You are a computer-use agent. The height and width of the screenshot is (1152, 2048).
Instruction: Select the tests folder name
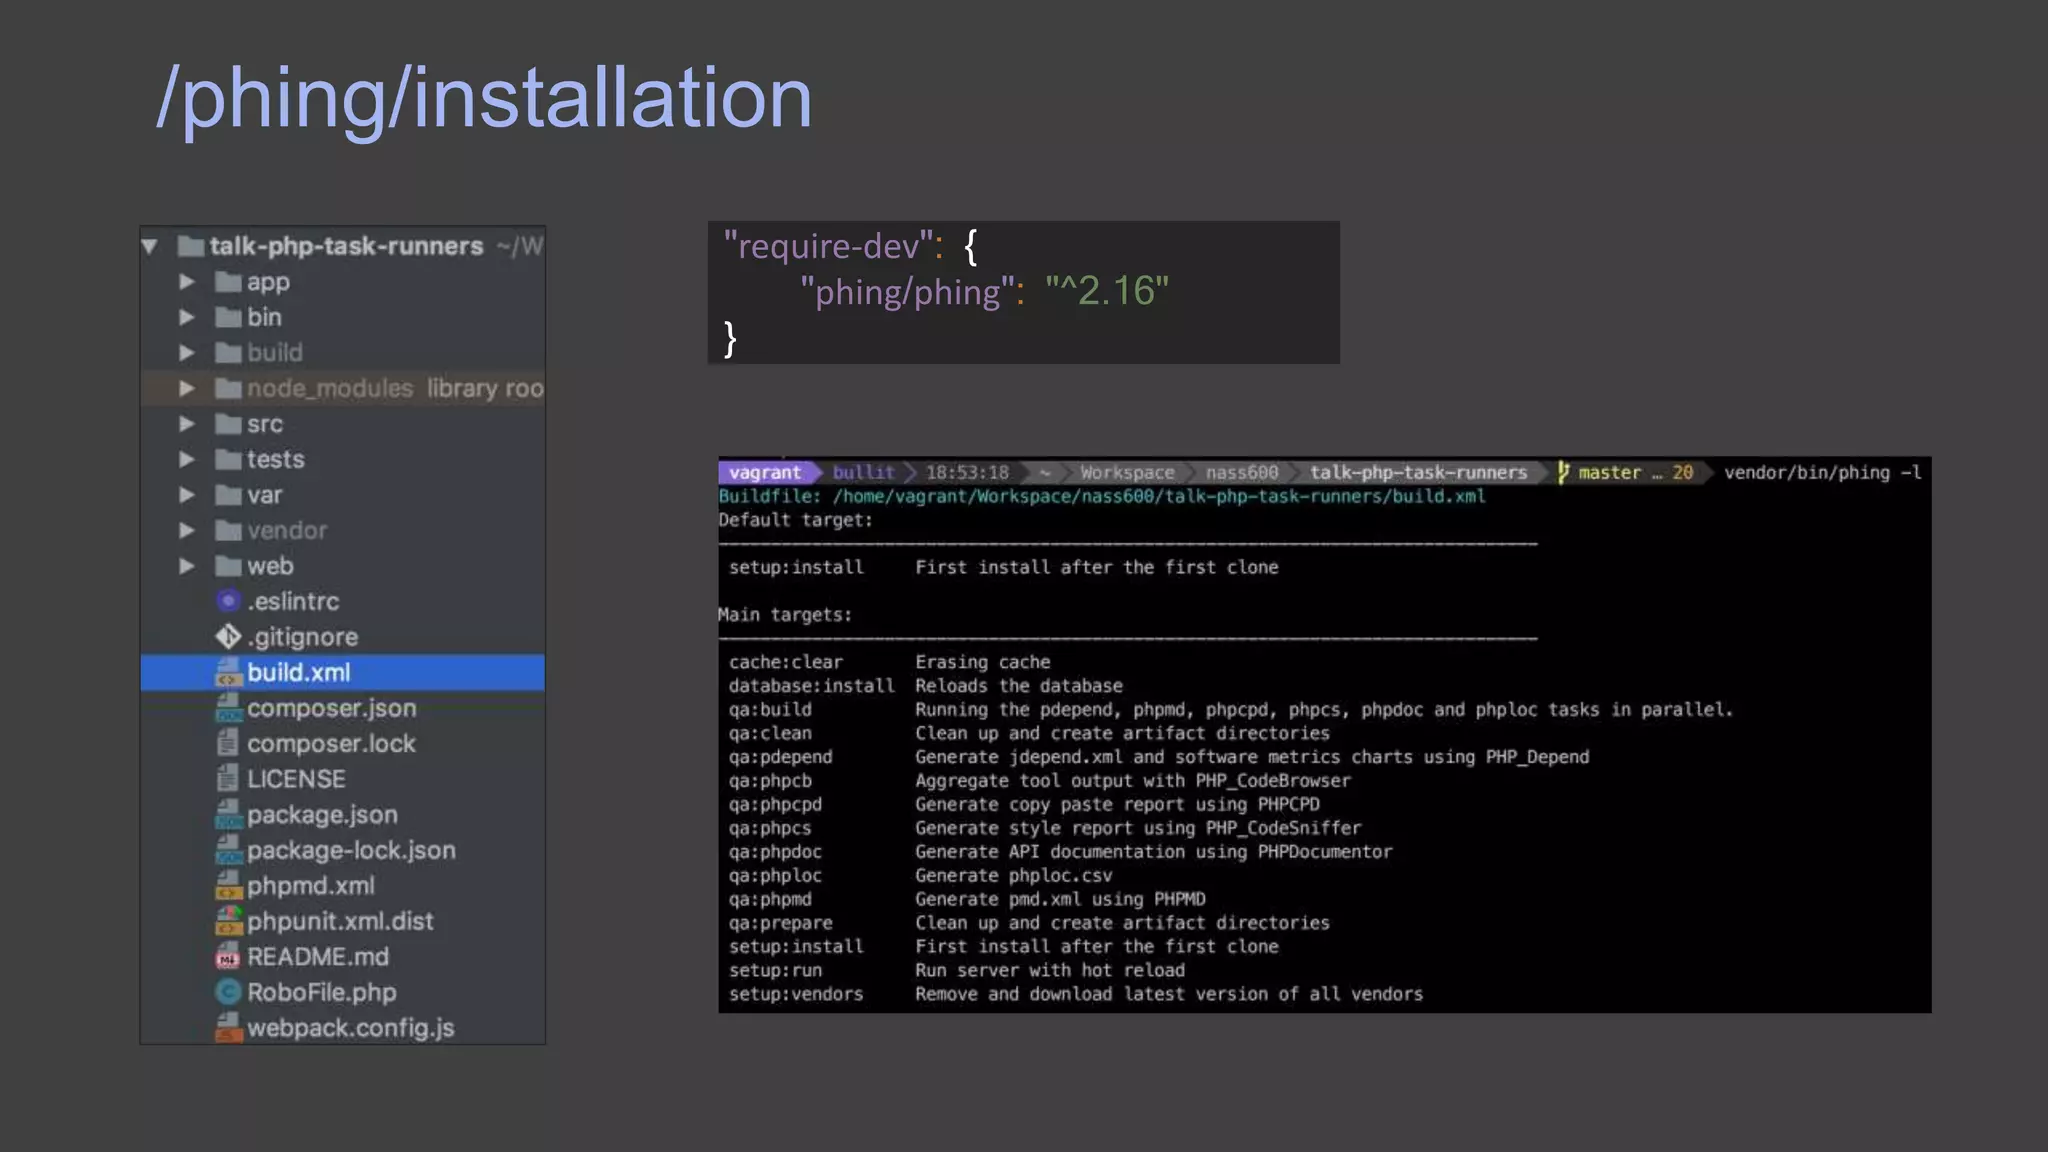[276, 459]
